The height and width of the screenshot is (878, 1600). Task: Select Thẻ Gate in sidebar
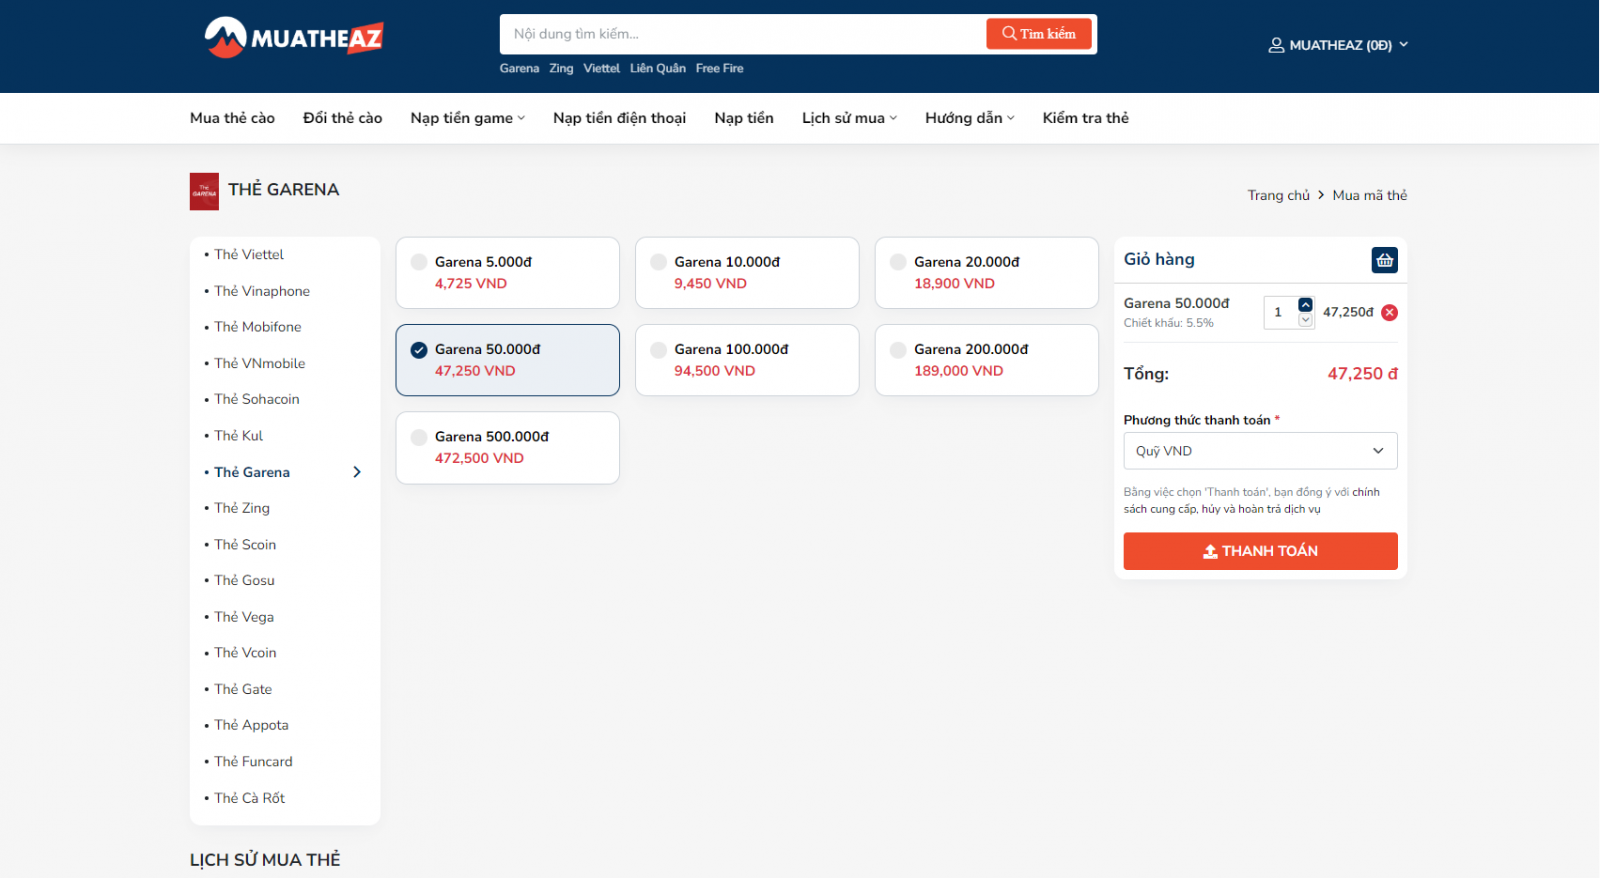[x=243, y=689]
